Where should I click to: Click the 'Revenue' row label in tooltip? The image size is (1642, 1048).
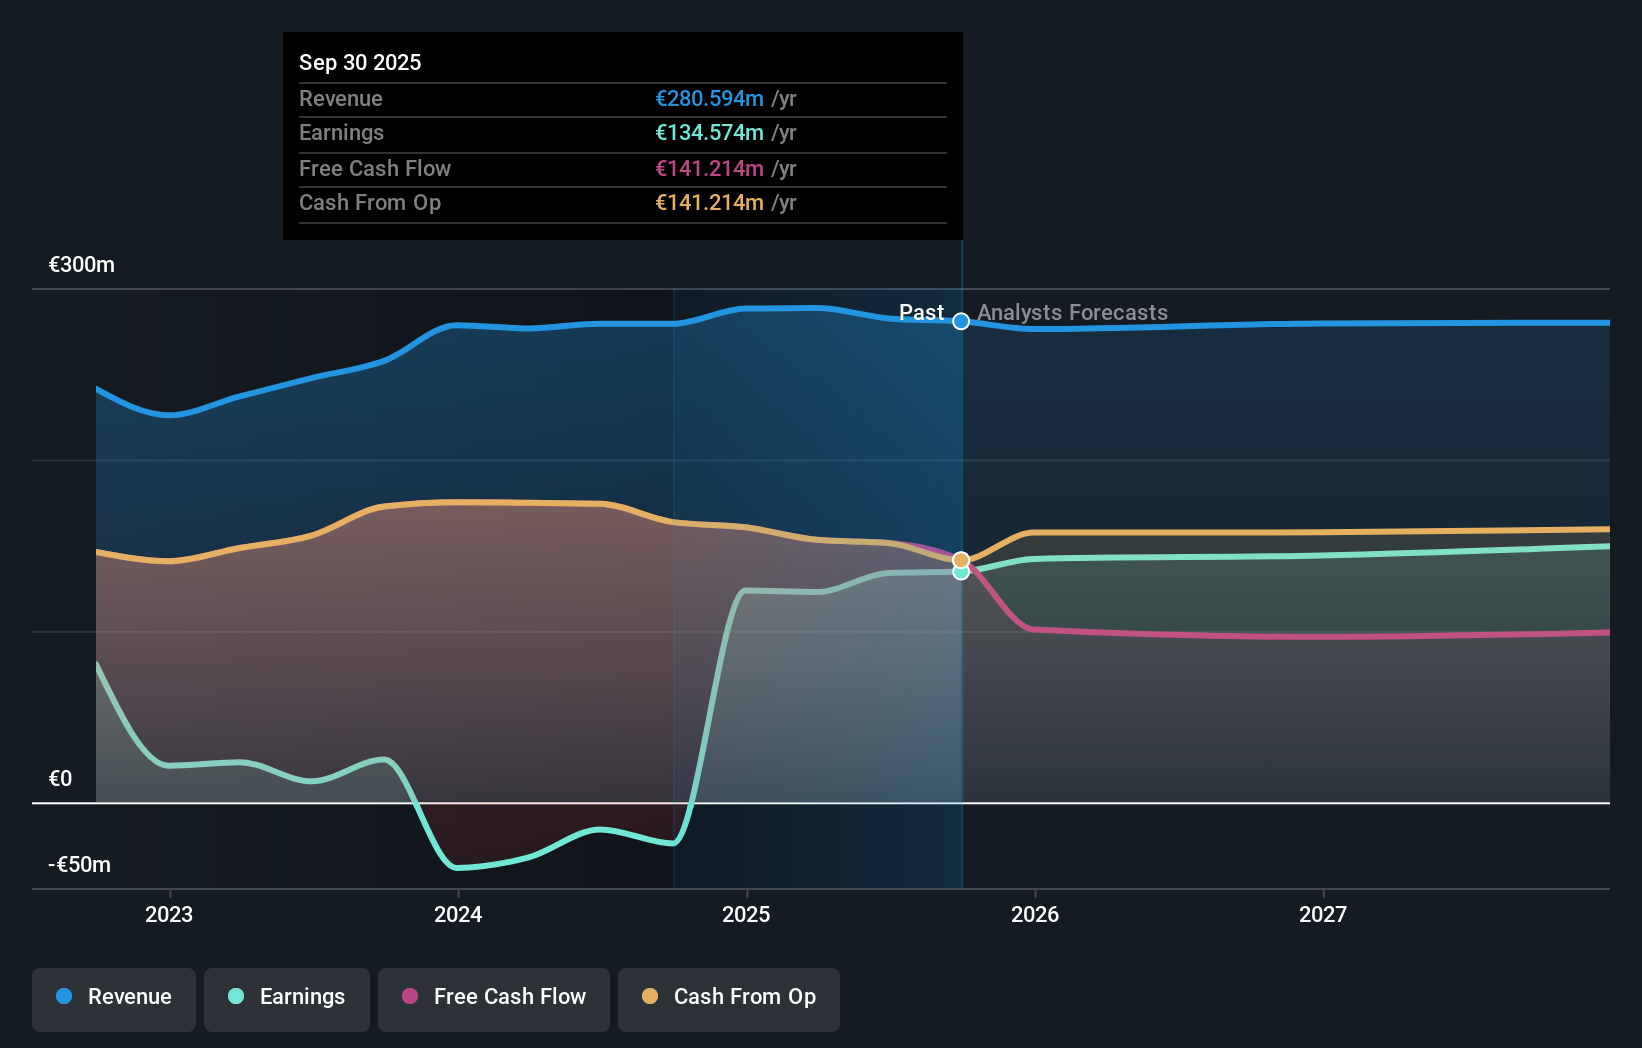pos(341,98)
